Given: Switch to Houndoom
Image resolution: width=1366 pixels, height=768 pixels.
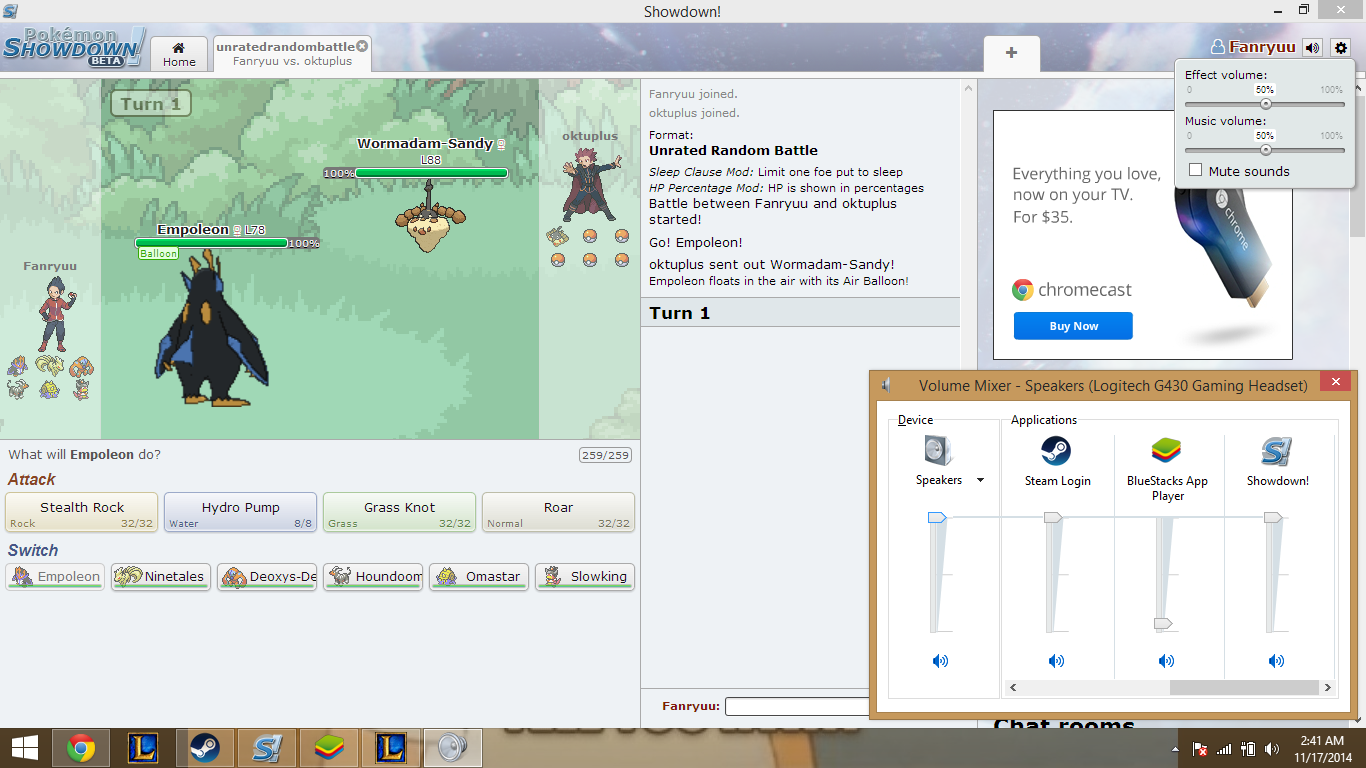Looking at the screenshot, I should (373, 577).
